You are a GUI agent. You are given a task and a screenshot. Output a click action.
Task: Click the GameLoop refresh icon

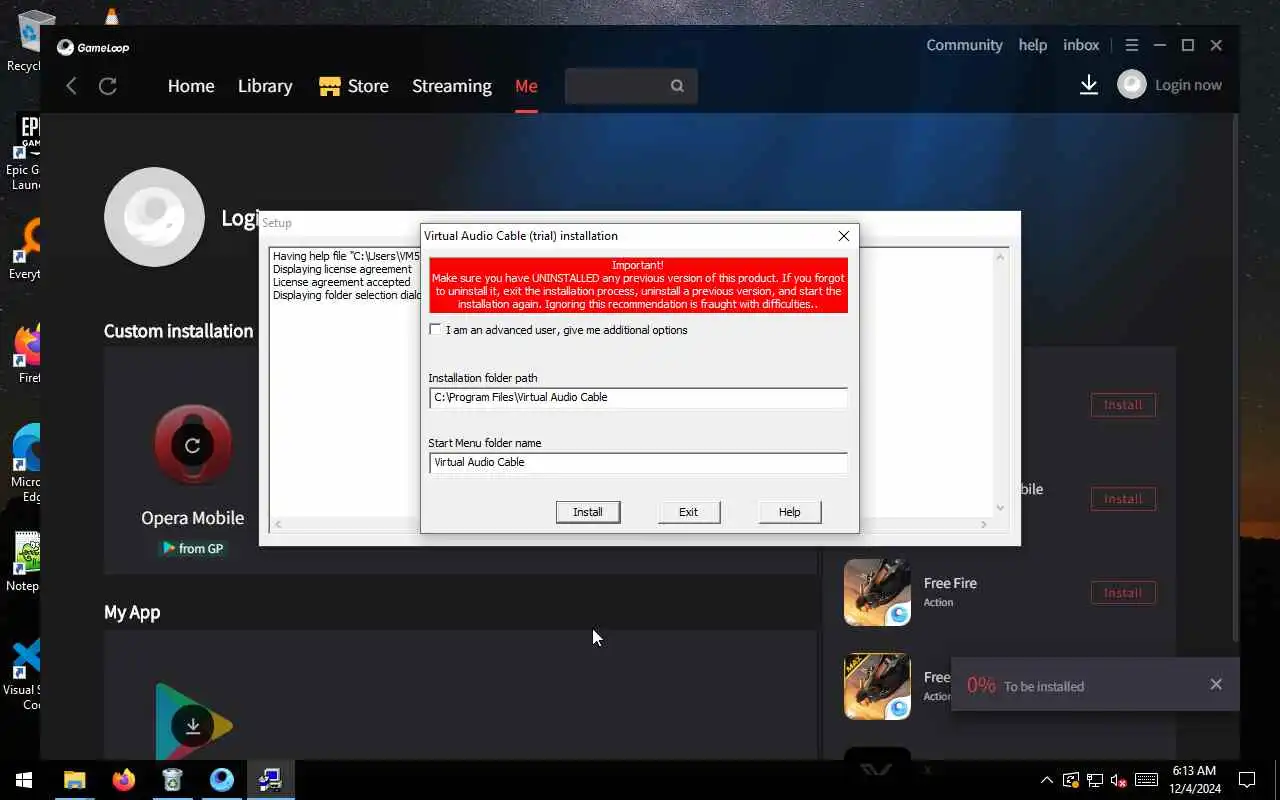(x=108, y=86)
